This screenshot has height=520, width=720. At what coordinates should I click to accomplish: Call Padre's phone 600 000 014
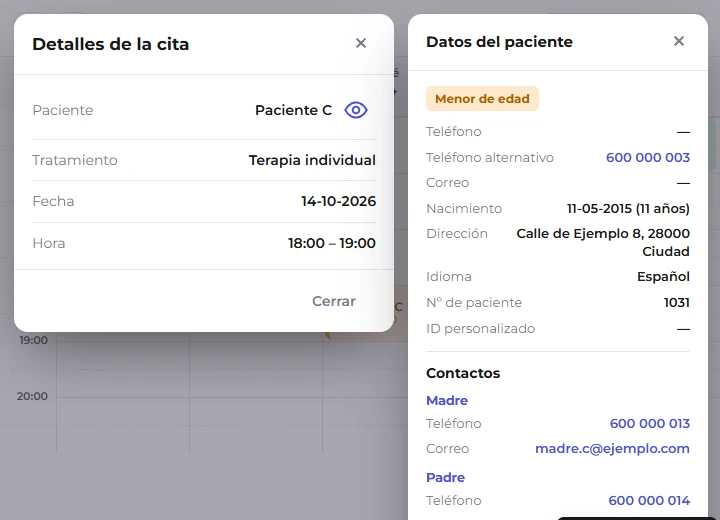(649, 501)
